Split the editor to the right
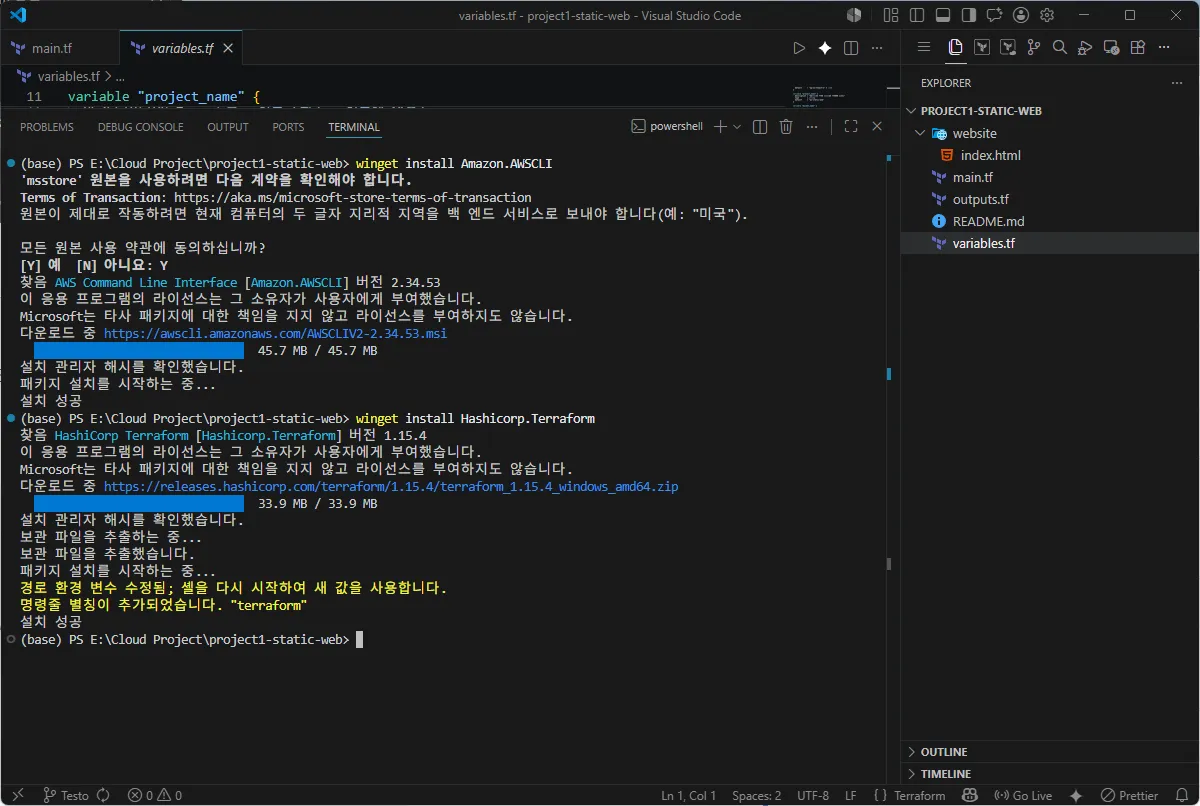This screenshot has height=806, width=1200. [x=851, y=48]
